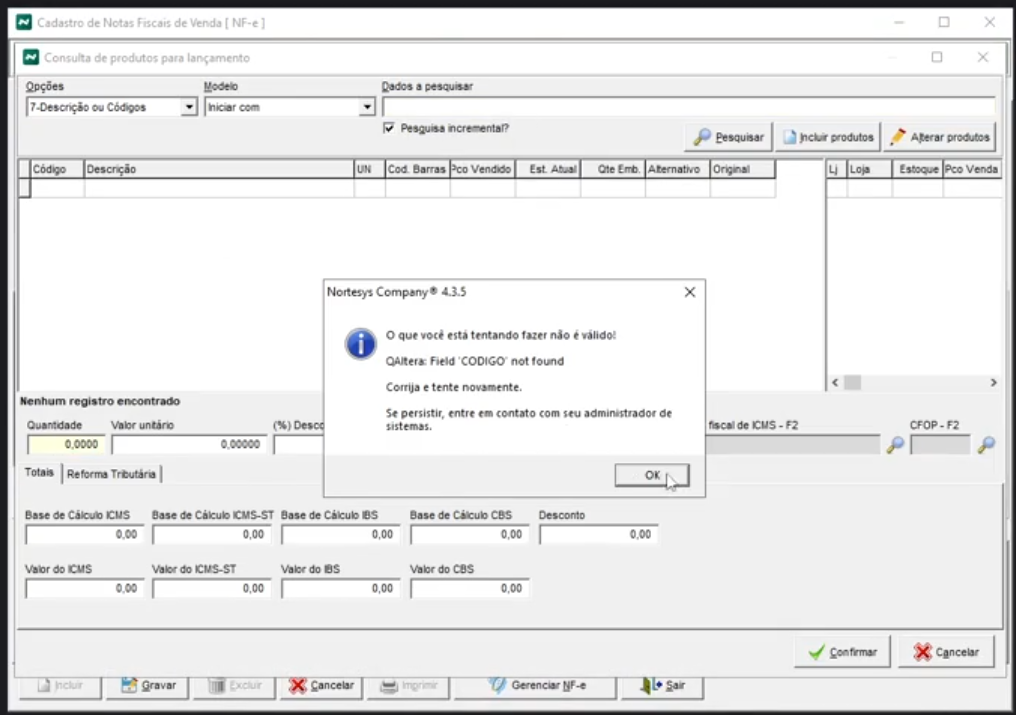Close the Nortesys Company error dialog
Screen dimensions: 1016x715
689,293
